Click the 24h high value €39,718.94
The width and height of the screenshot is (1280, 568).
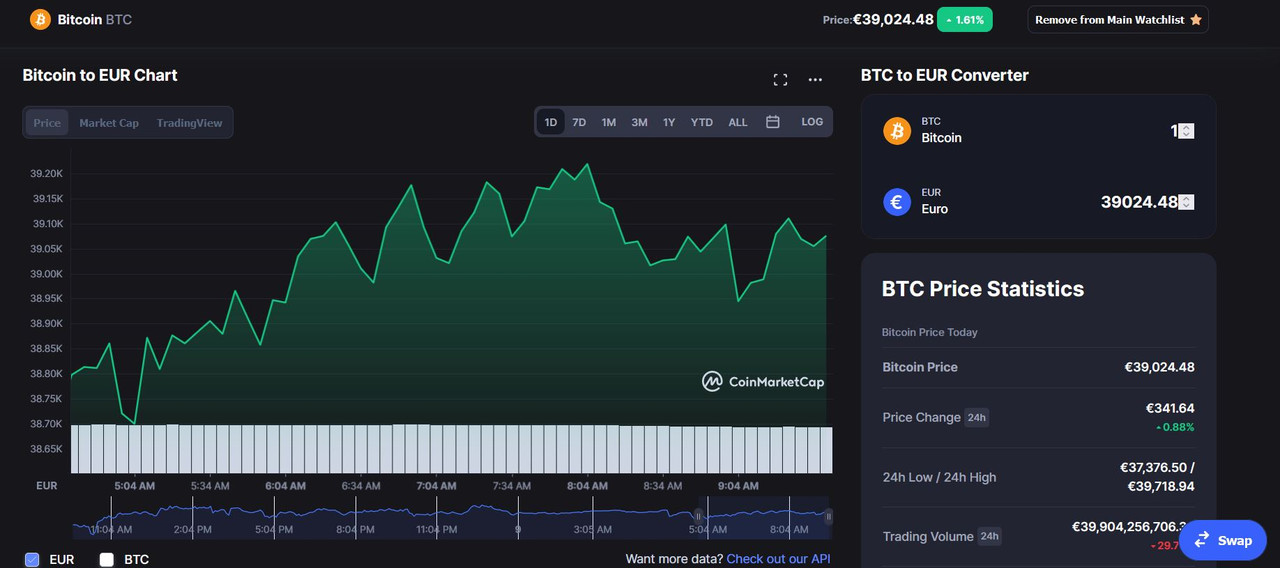tap(1160, 486)
